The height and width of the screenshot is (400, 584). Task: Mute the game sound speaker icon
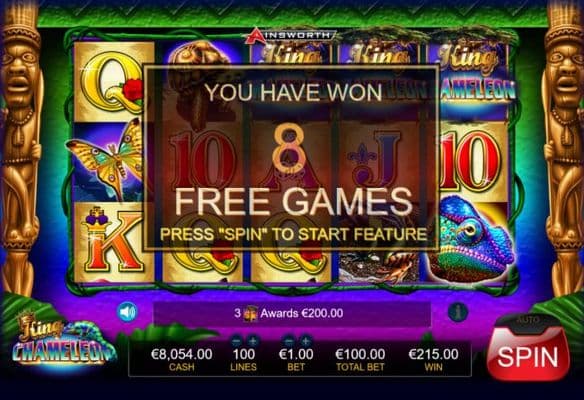127,312
